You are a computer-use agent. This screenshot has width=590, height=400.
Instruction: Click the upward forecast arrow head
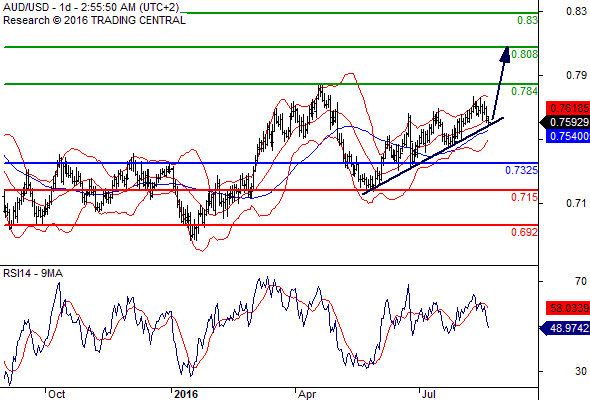click(505, 54)
